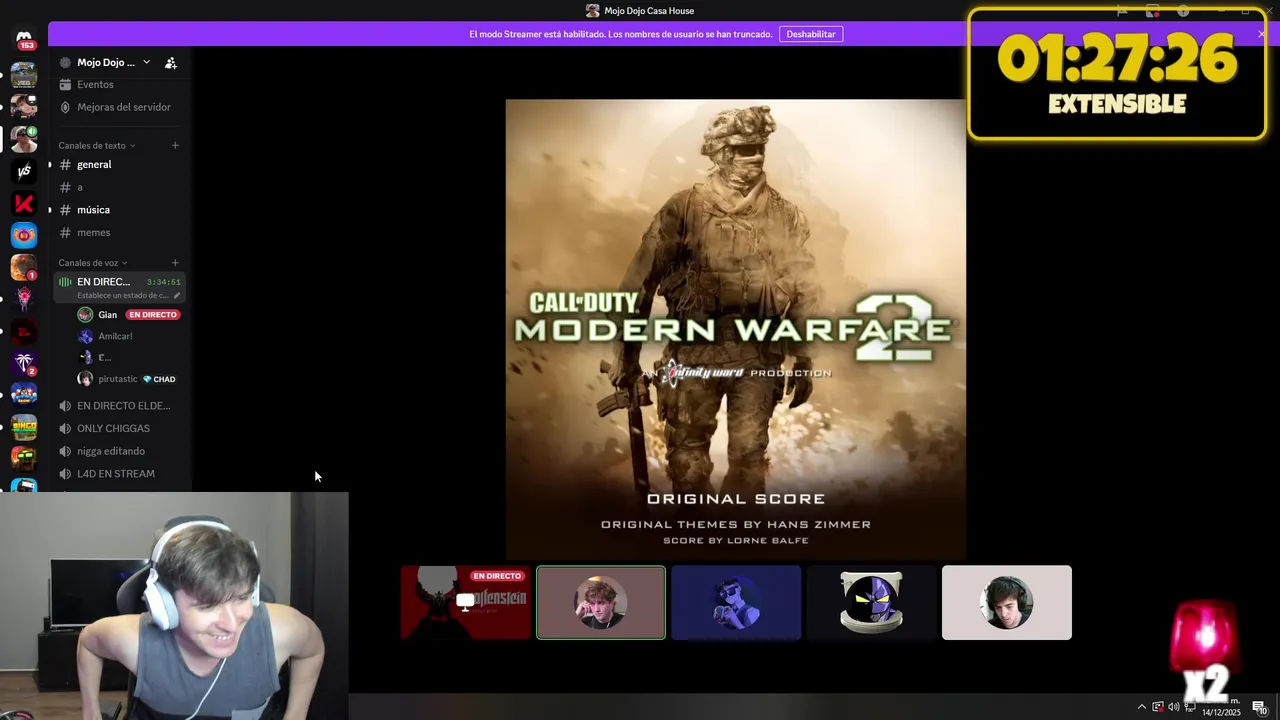This screenshot has width=1280, height=720.
Task: Select the VS server icon
Action: [x=24, y=171]
